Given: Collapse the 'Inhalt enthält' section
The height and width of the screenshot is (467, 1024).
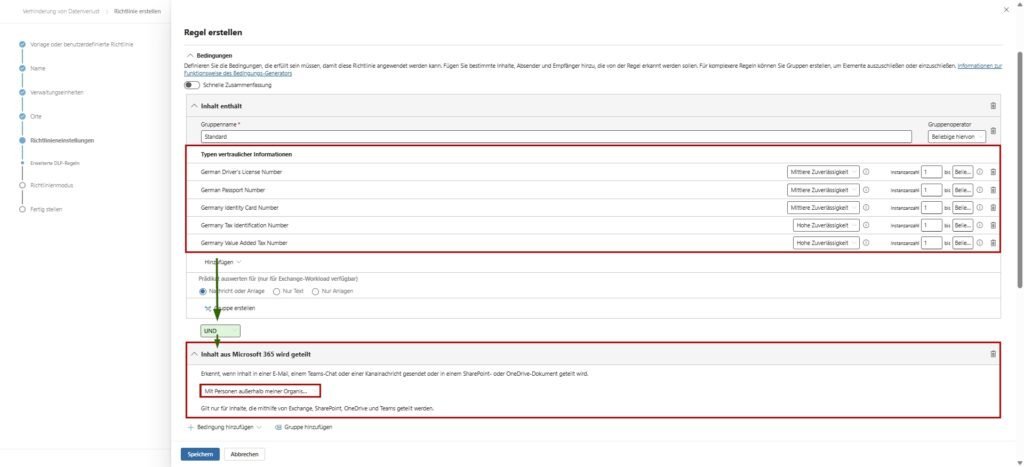Looking at the screenshot, I should [x=195, y=106].
